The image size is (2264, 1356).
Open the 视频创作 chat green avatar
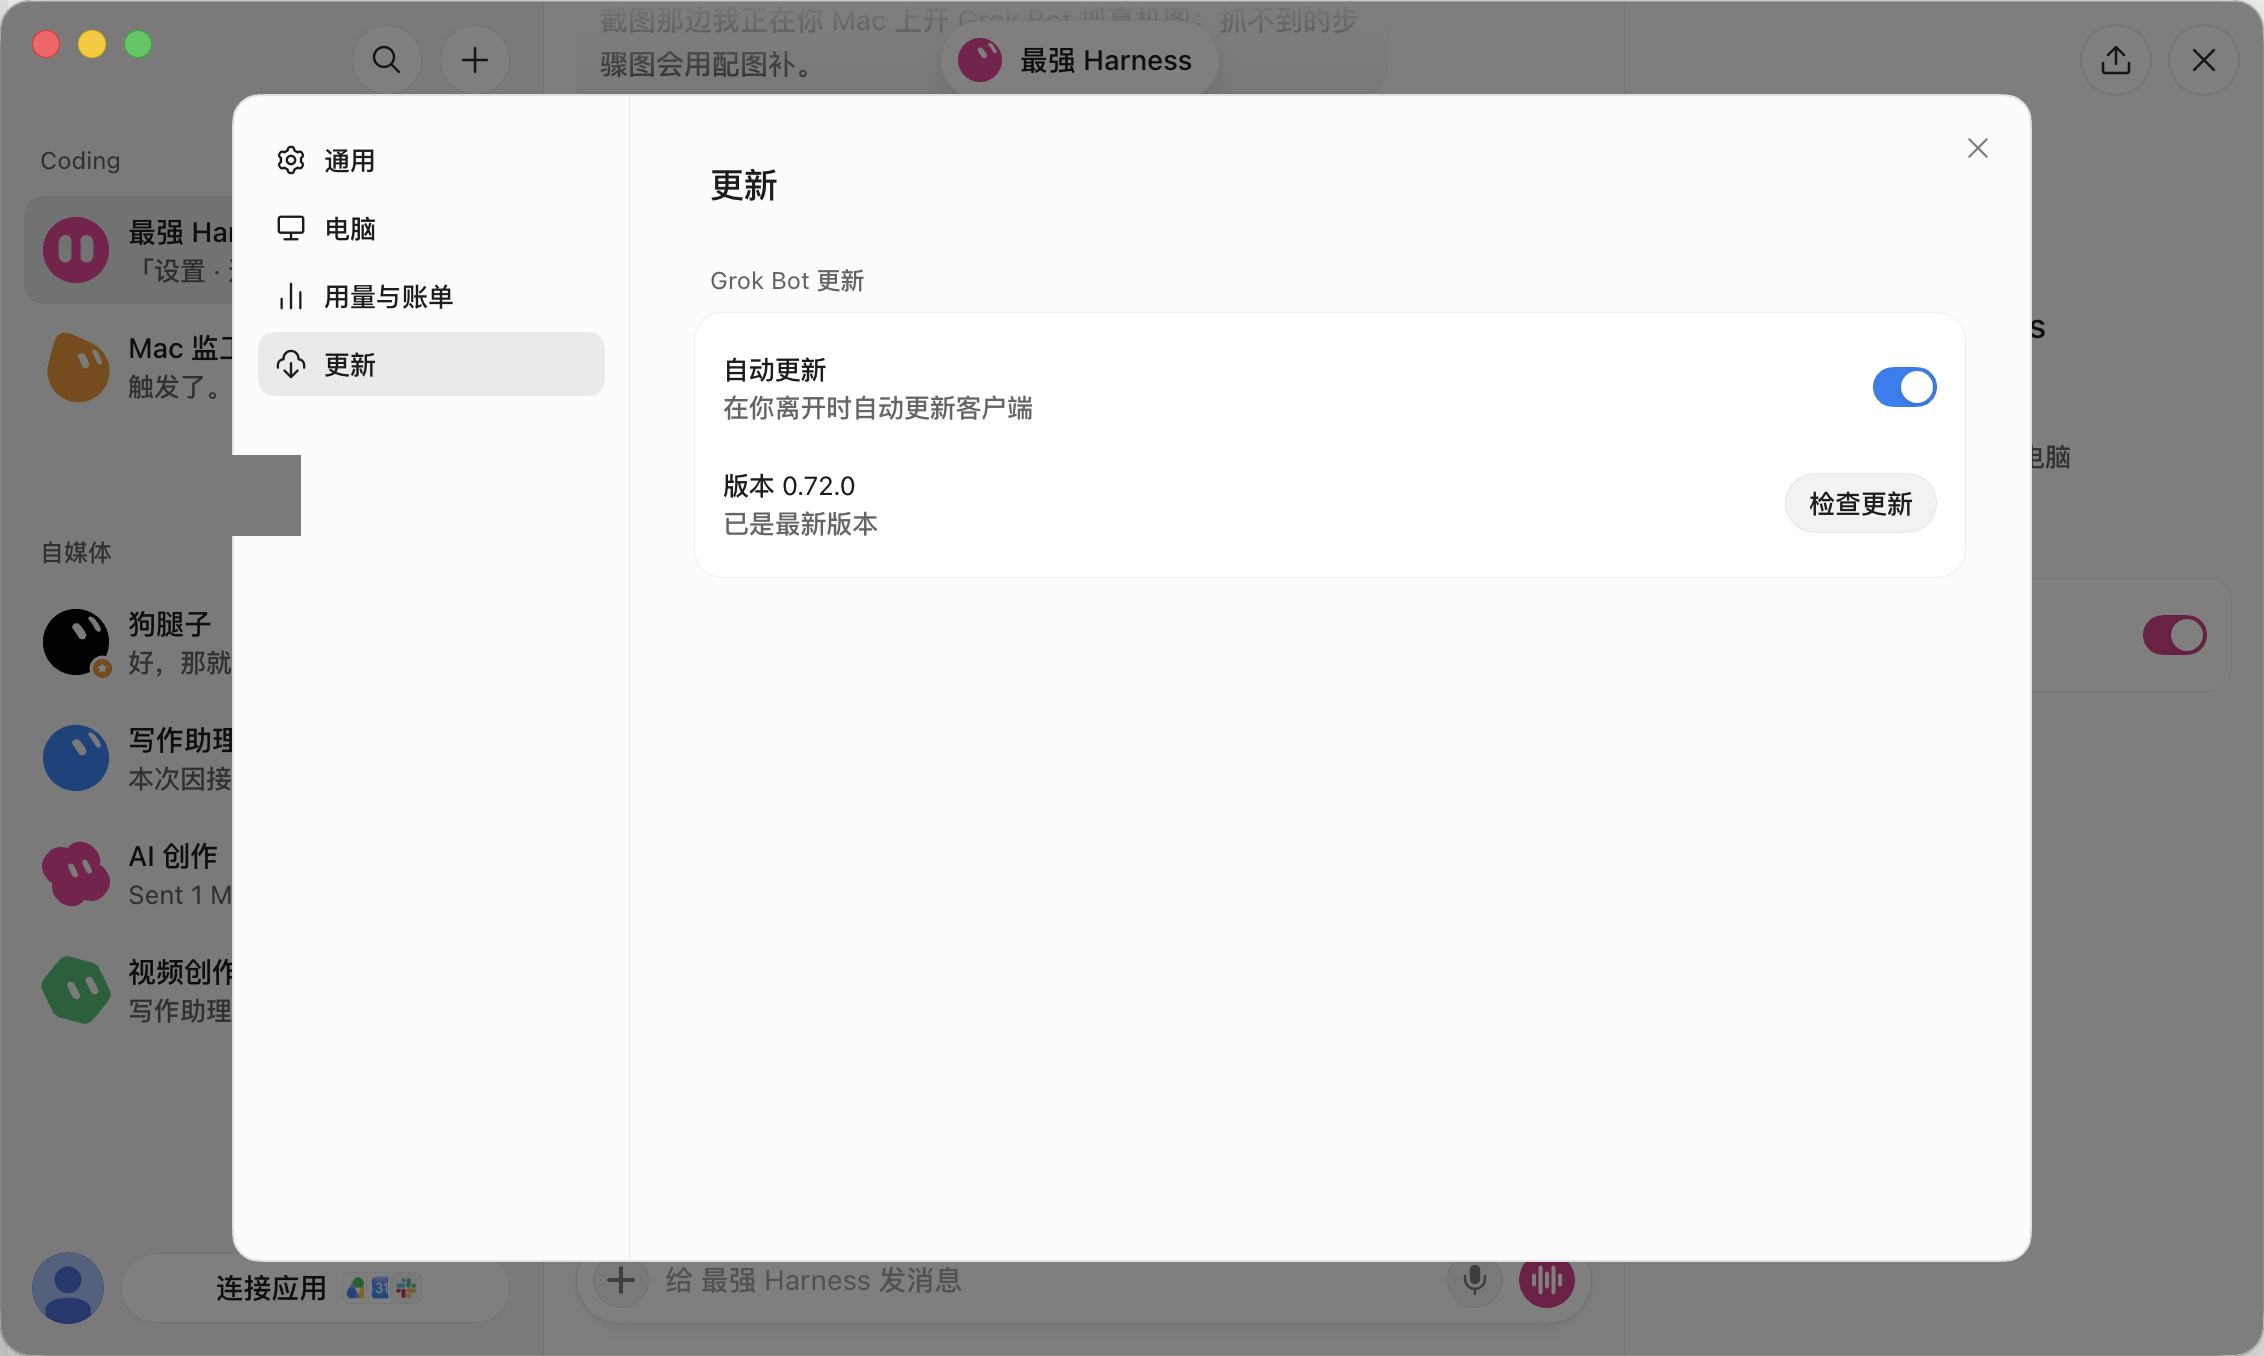76,990
